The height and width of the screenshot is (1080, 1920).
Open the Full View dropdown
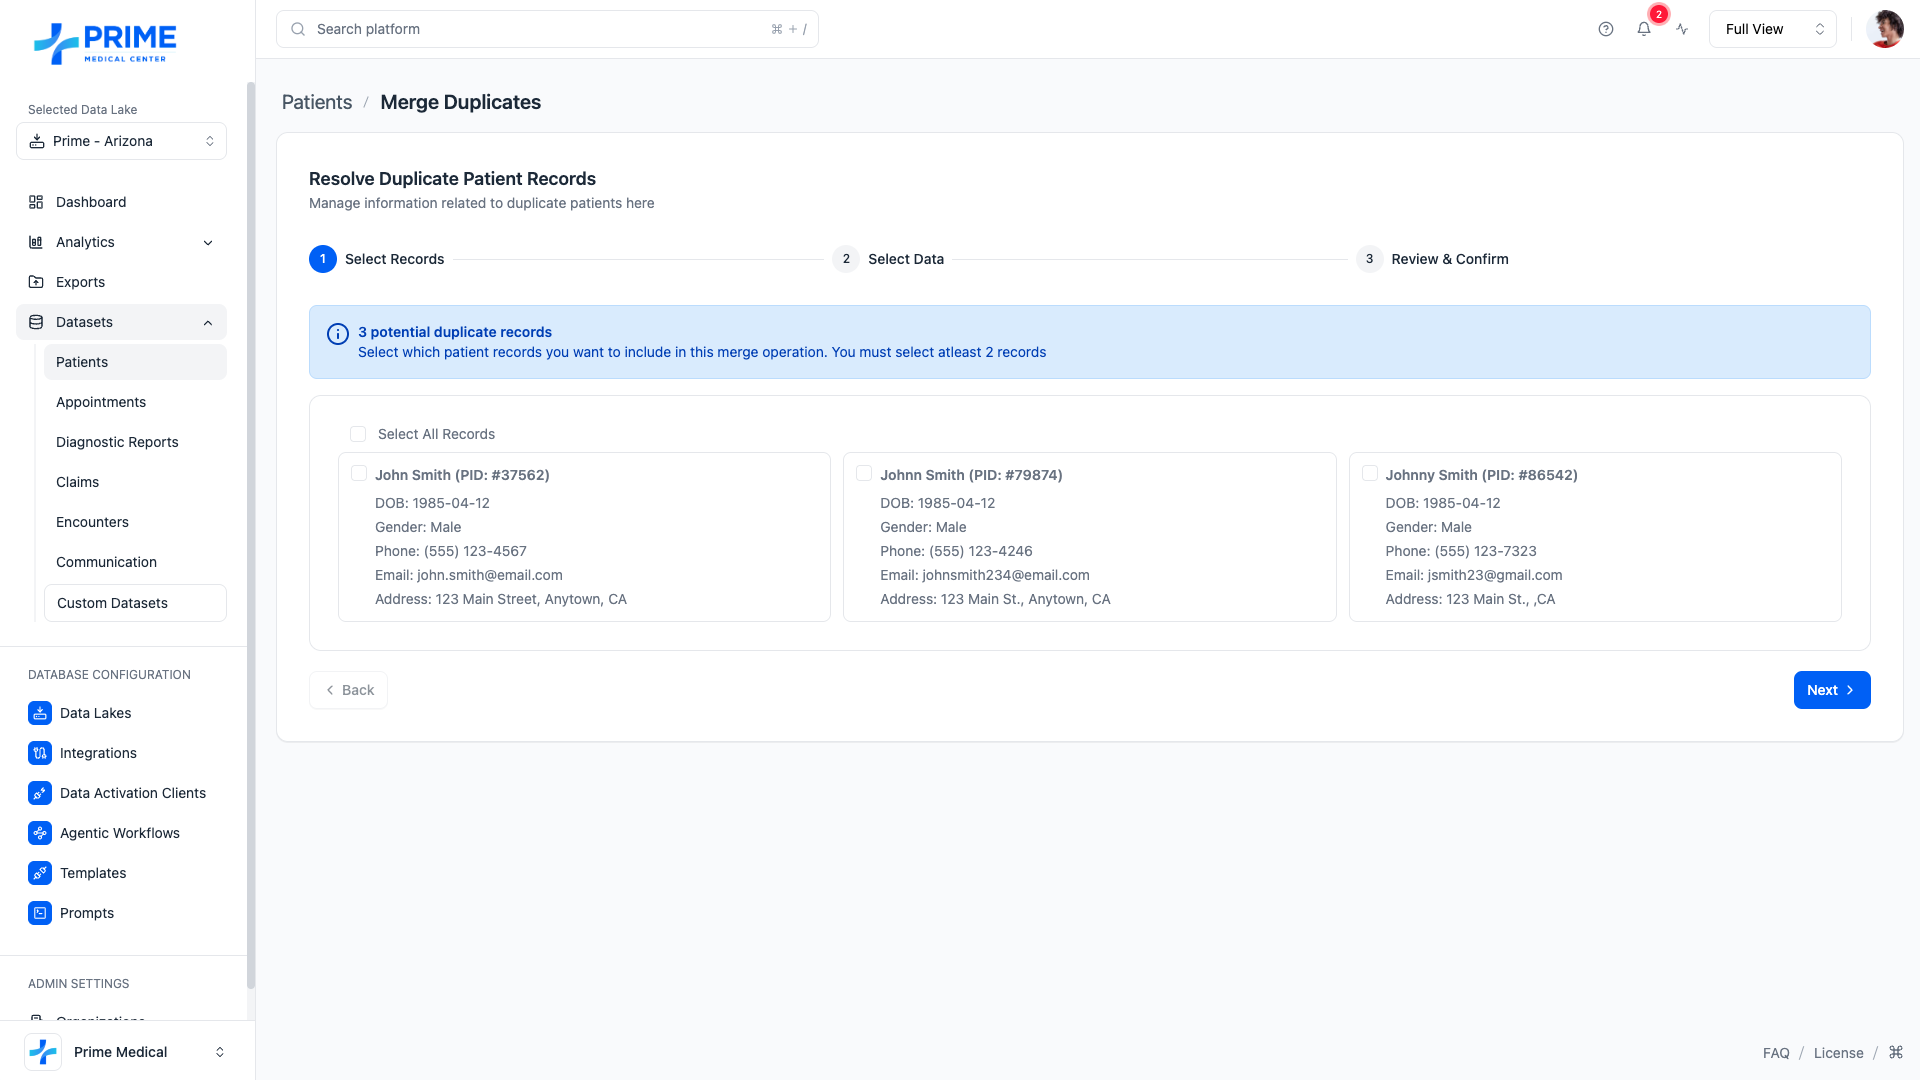tap(1772, 29)
